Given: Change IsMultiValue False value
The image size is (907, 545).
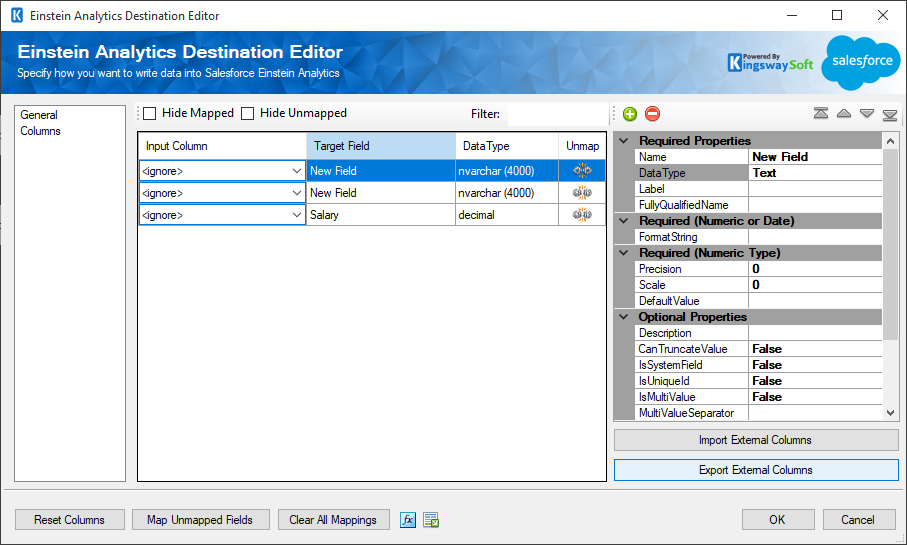Looking at the screenshot, I should click(815, 397).
